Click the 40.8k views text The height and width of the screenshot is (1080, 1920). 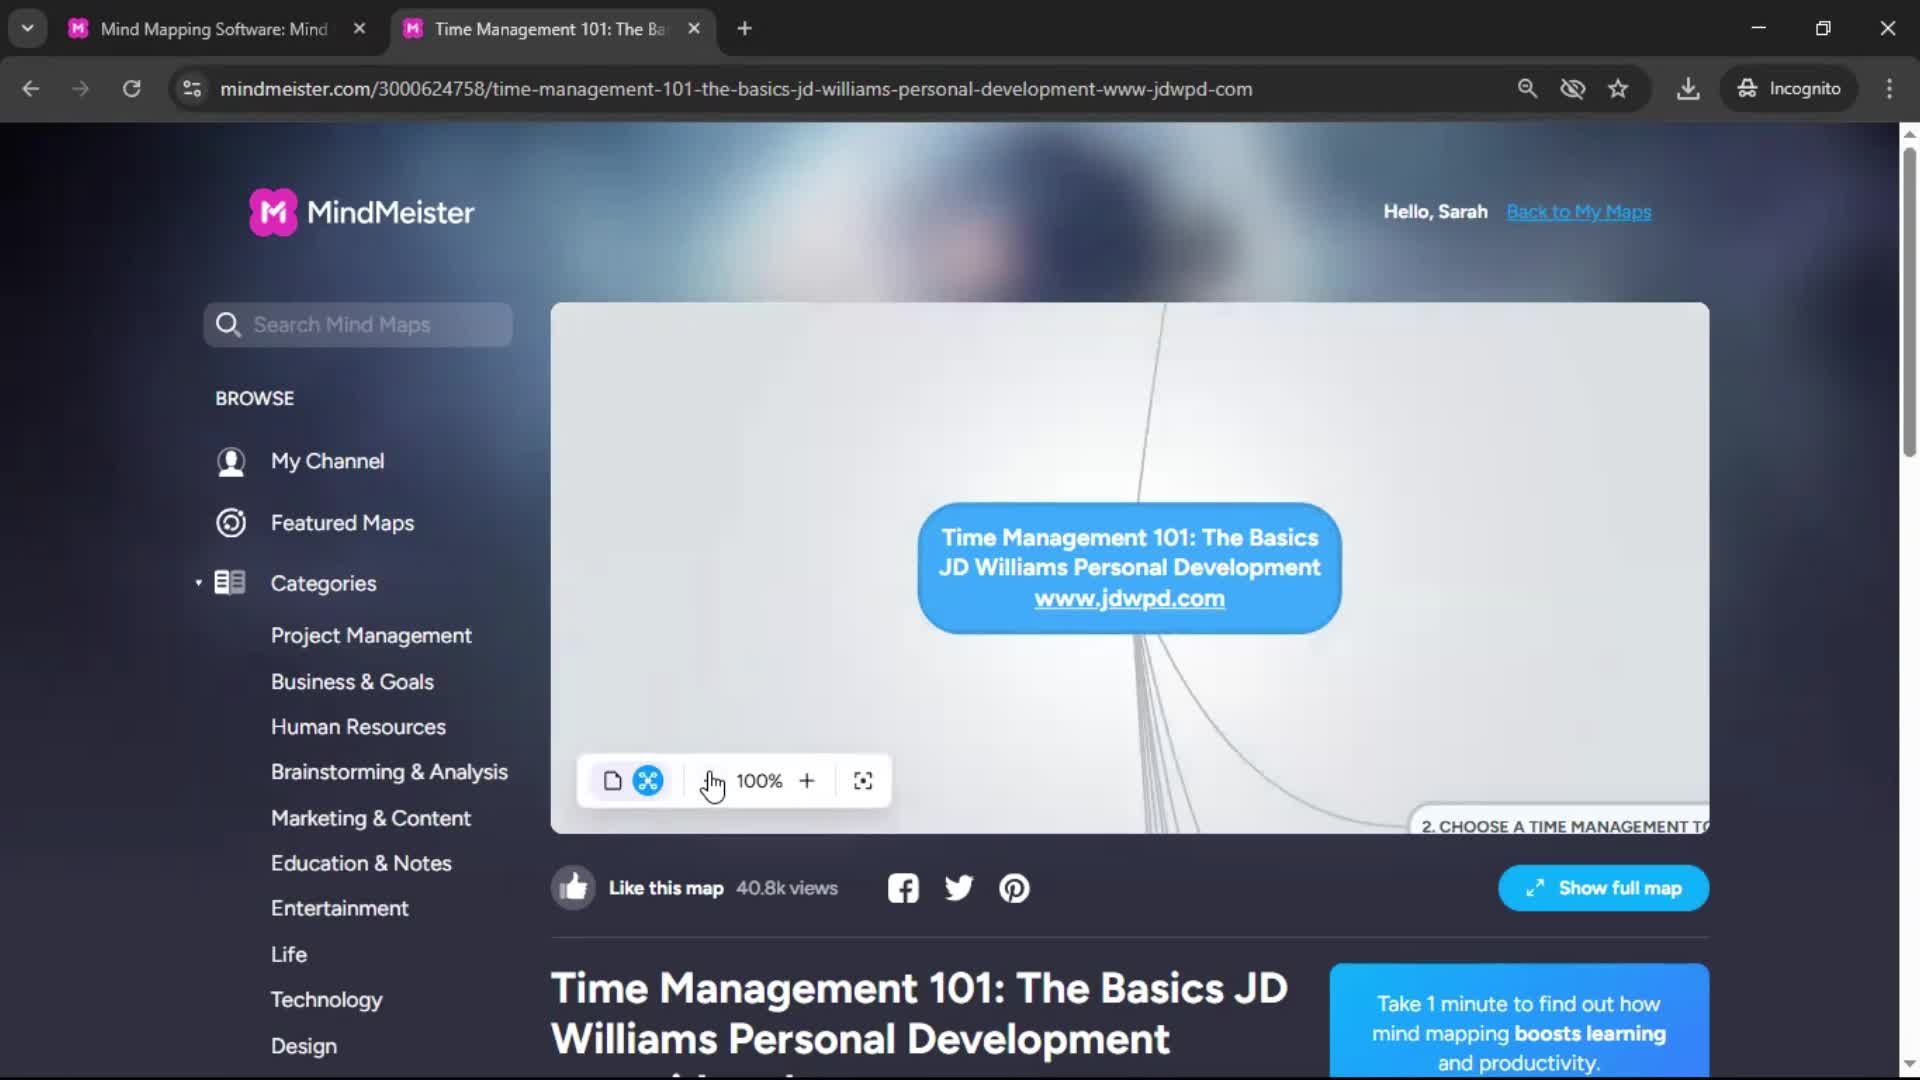point(787,888)
